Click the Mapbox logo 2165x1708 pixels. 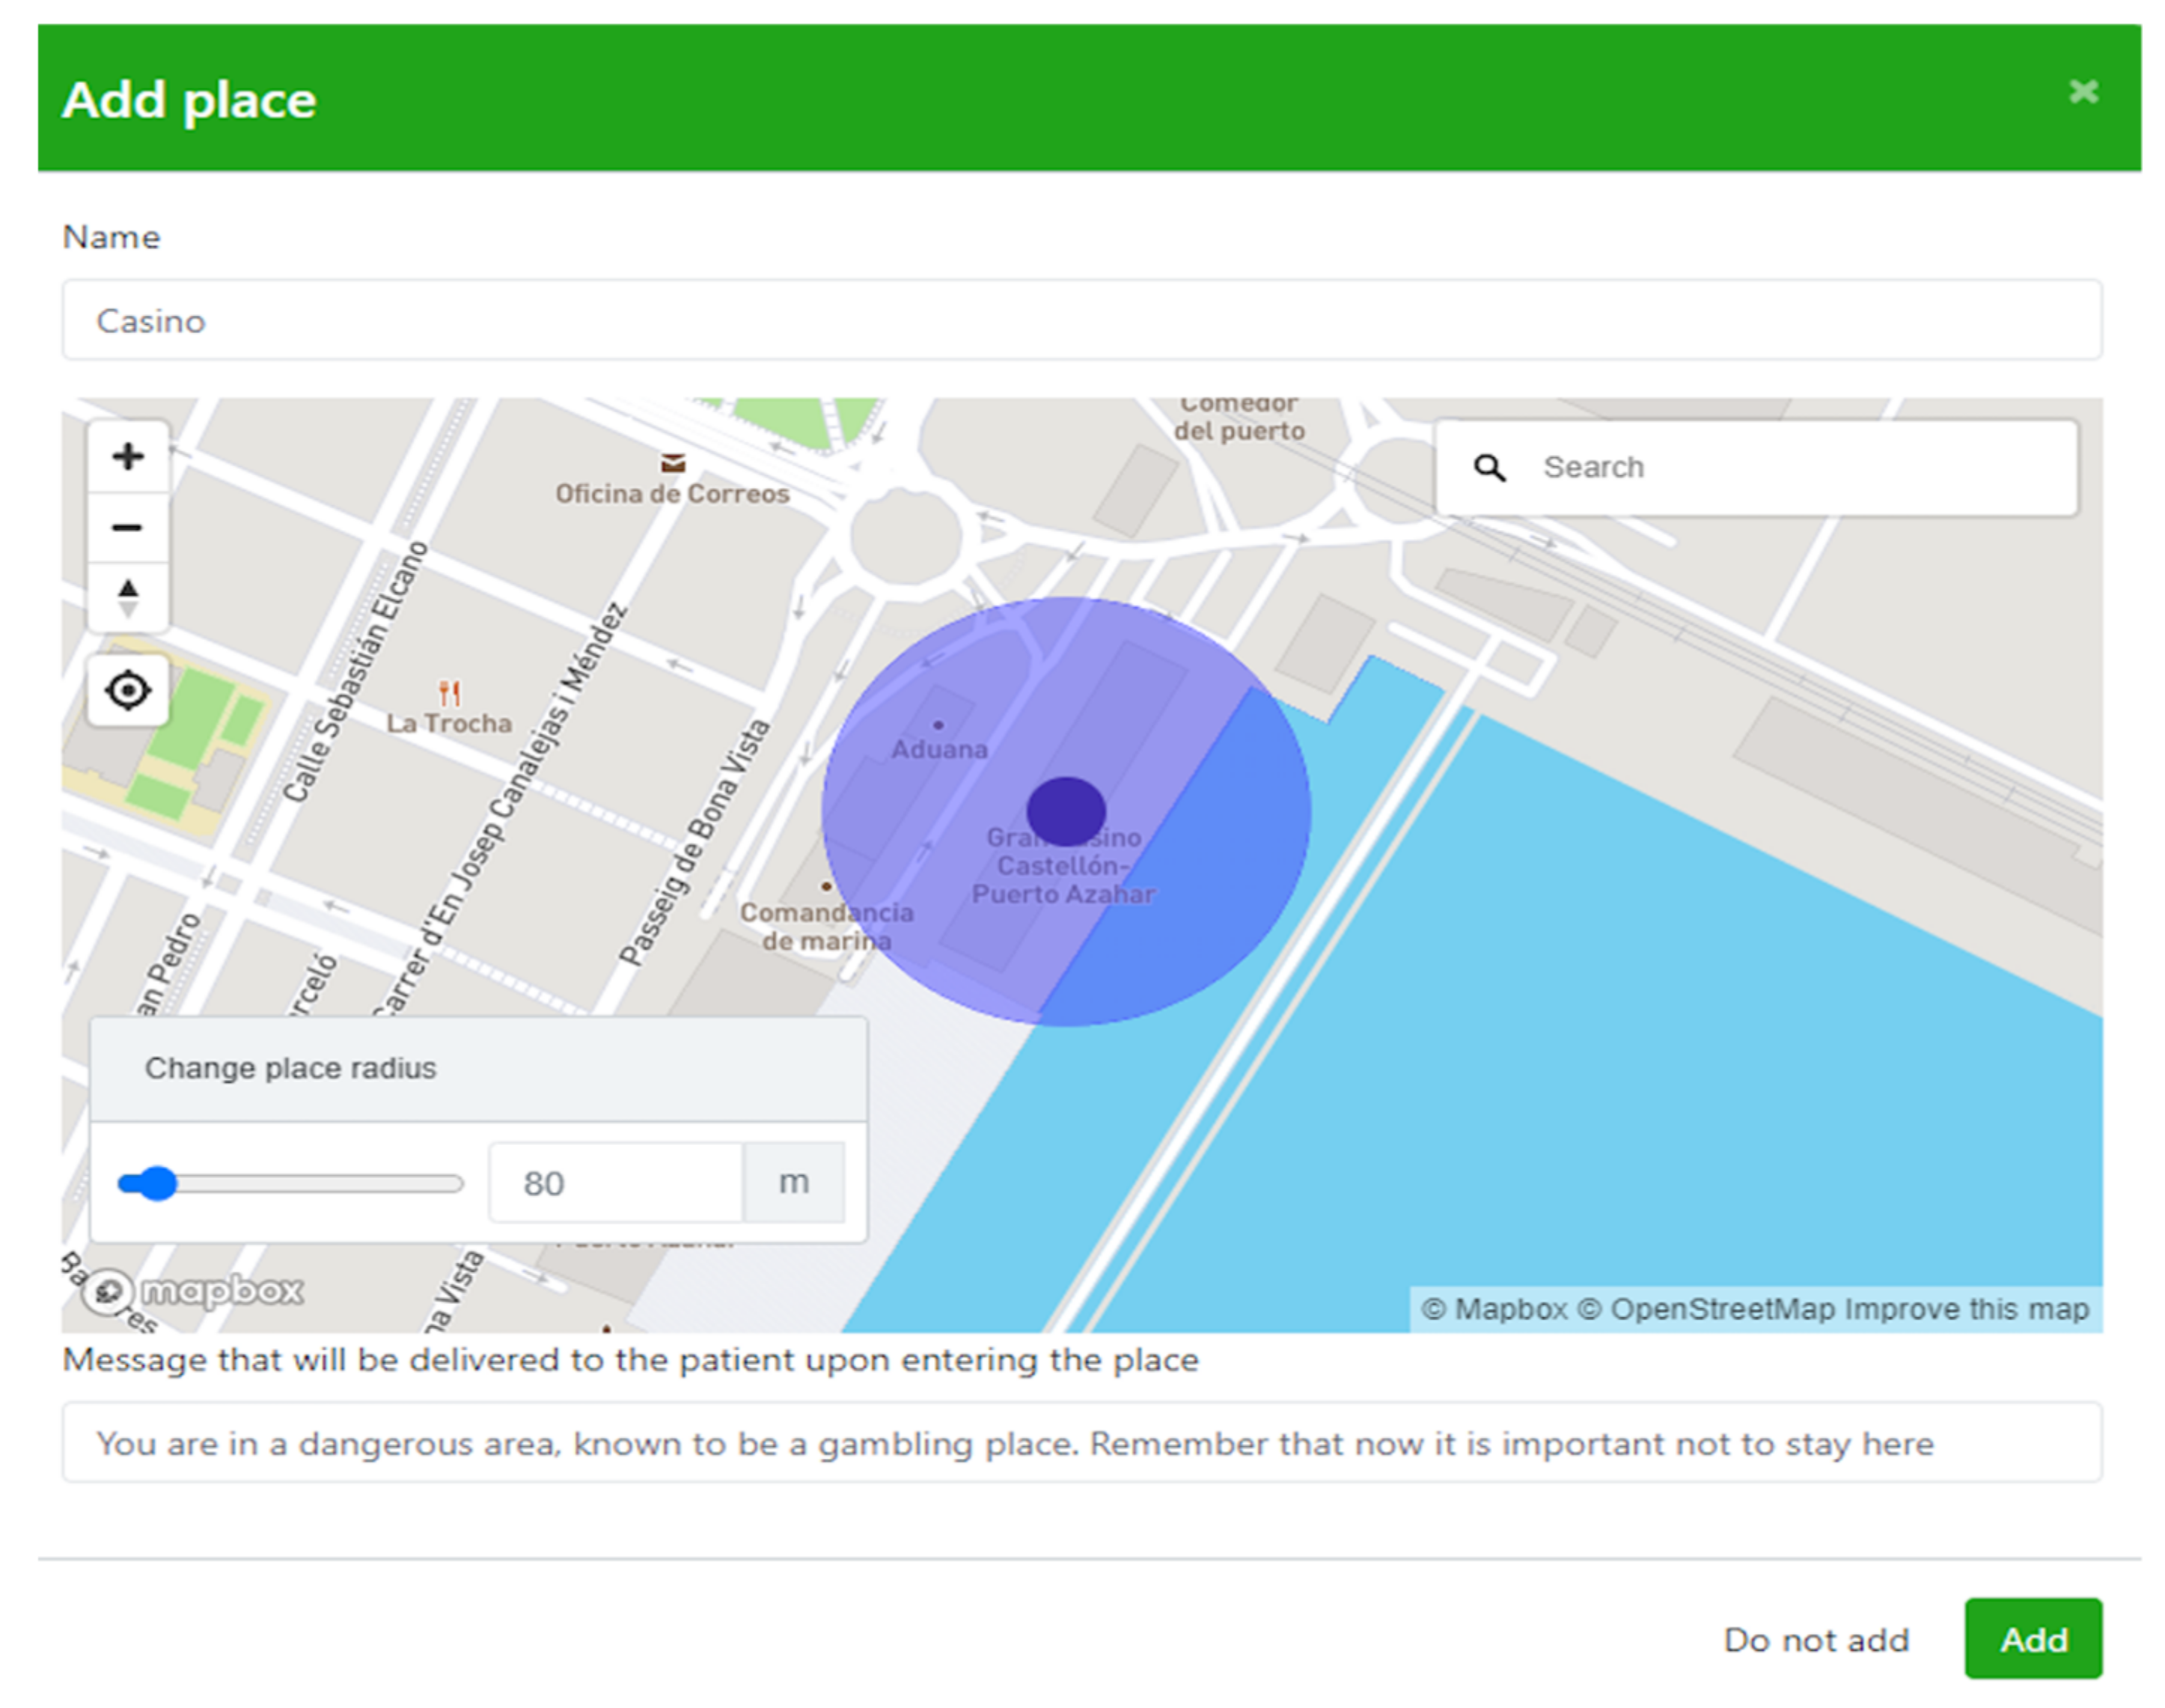pos(194,1291)
